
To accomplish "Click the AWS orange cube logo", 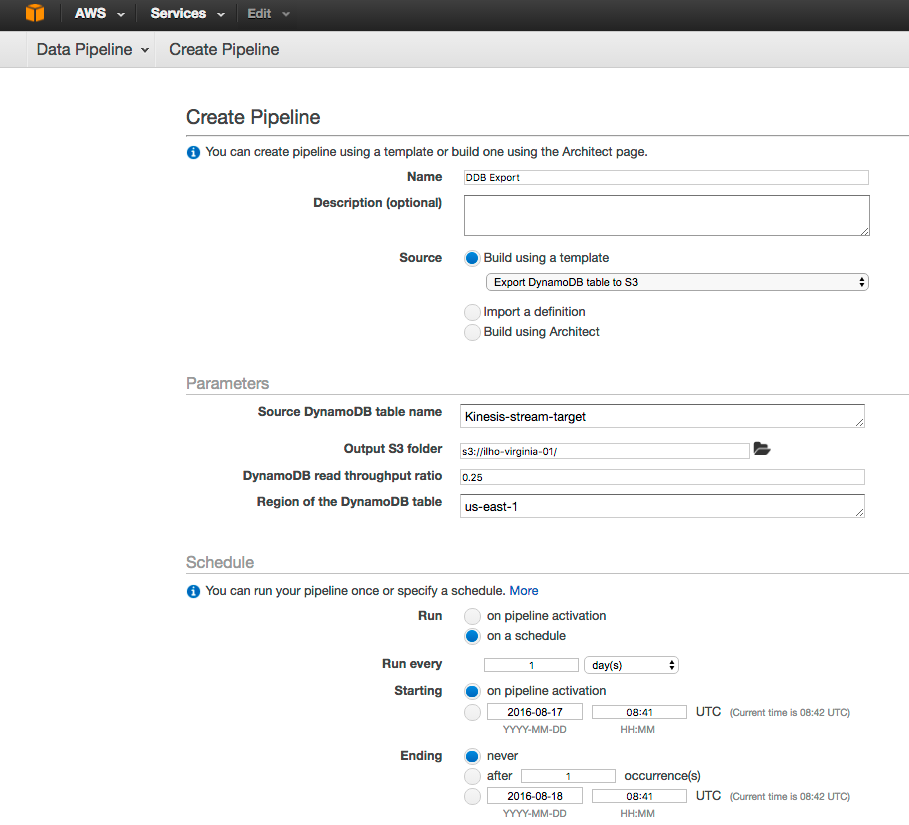I will click(x=35, y=13).
